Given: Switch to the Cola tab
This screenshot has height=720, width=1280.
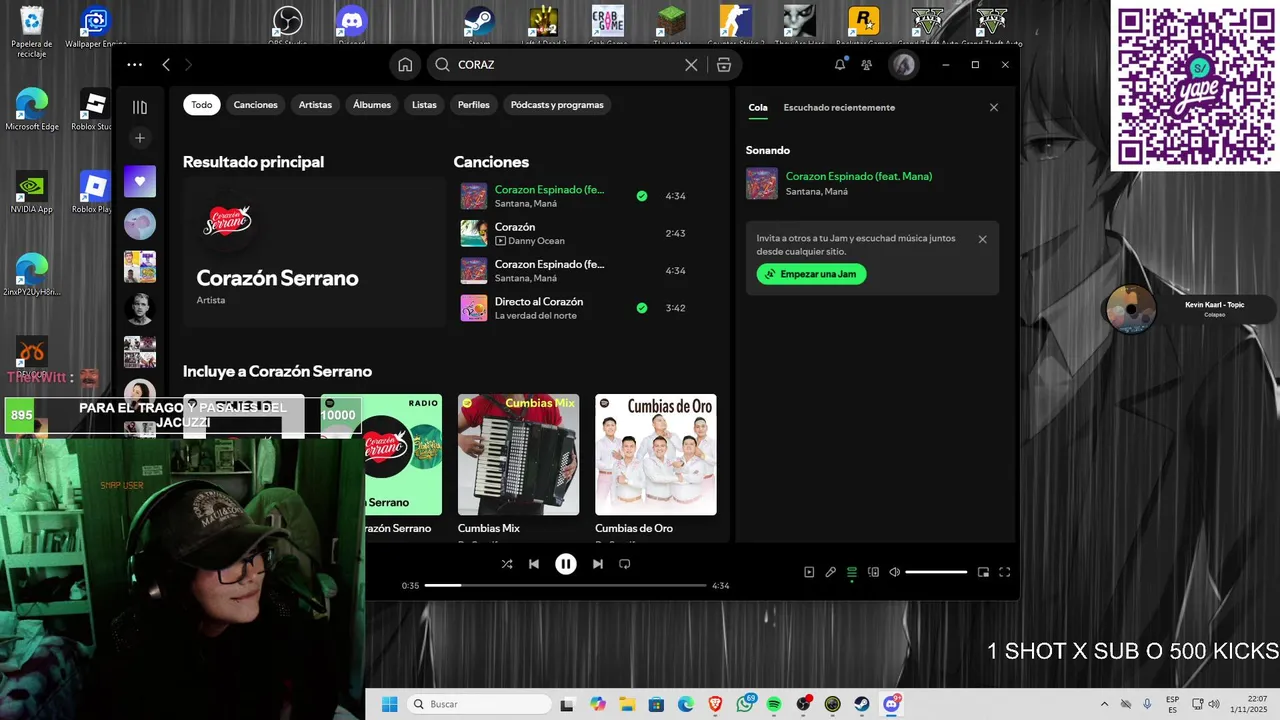Looking at the screenshot, I should coord(758,107).
